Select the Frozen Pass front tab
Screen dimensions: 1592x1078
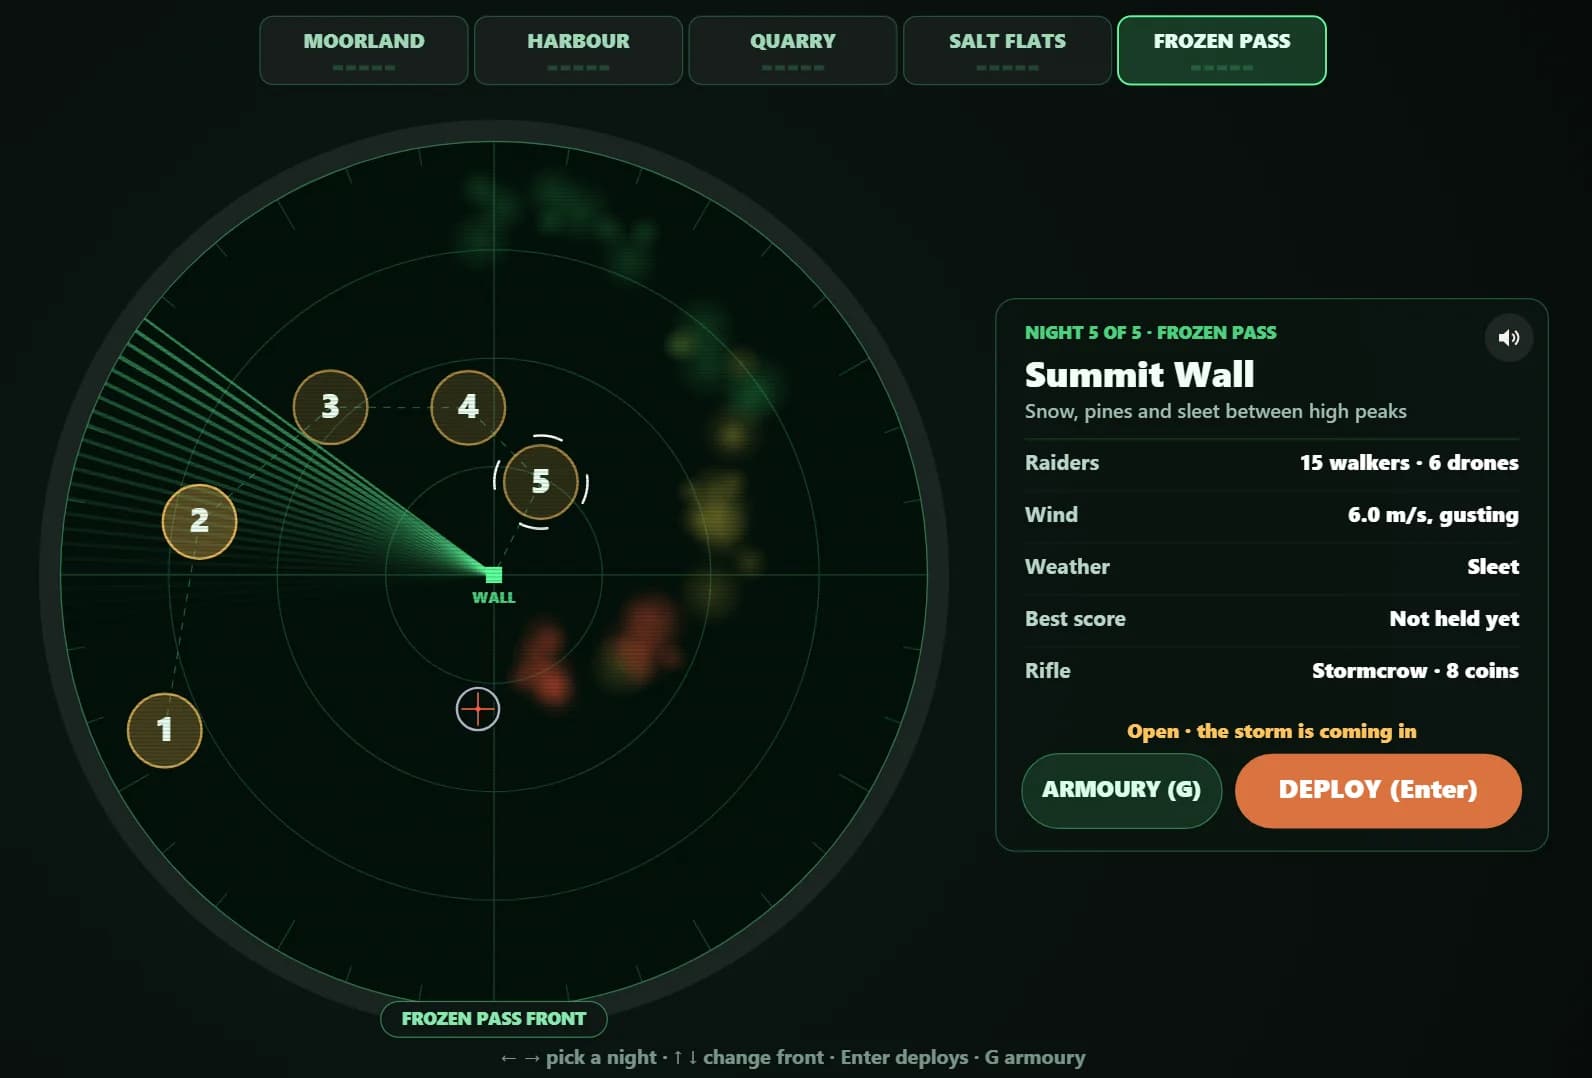[x=1222, y=50]
